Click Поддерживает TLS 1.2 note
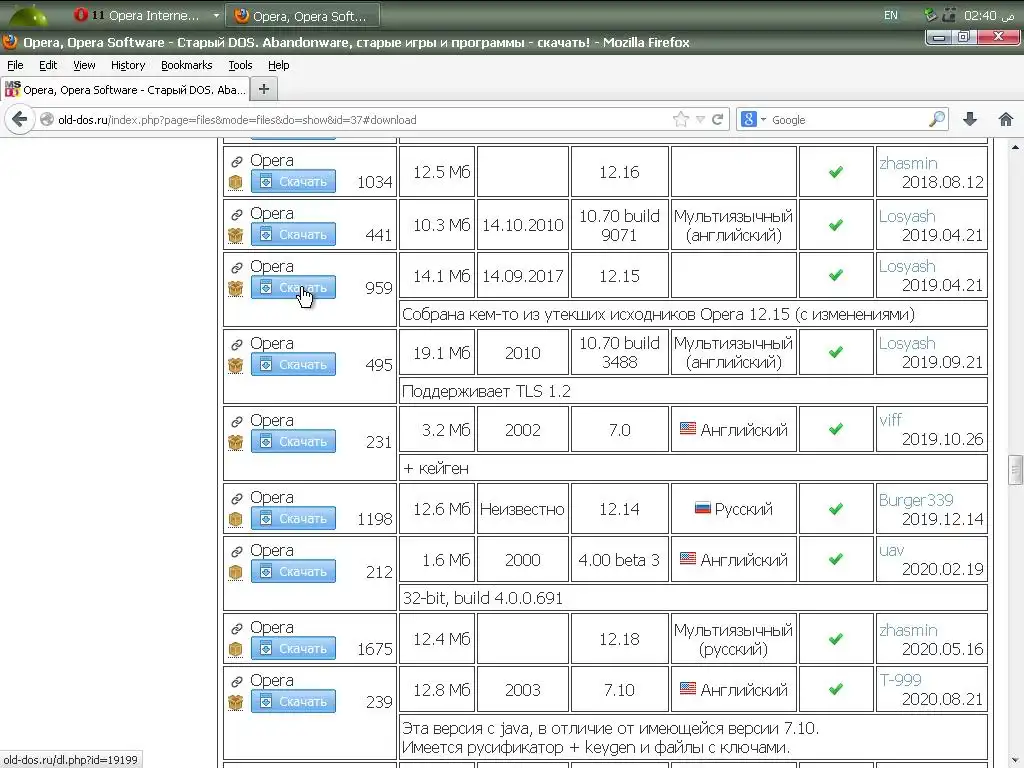Viewport: 1024px width, 768px height. point(486,391)
